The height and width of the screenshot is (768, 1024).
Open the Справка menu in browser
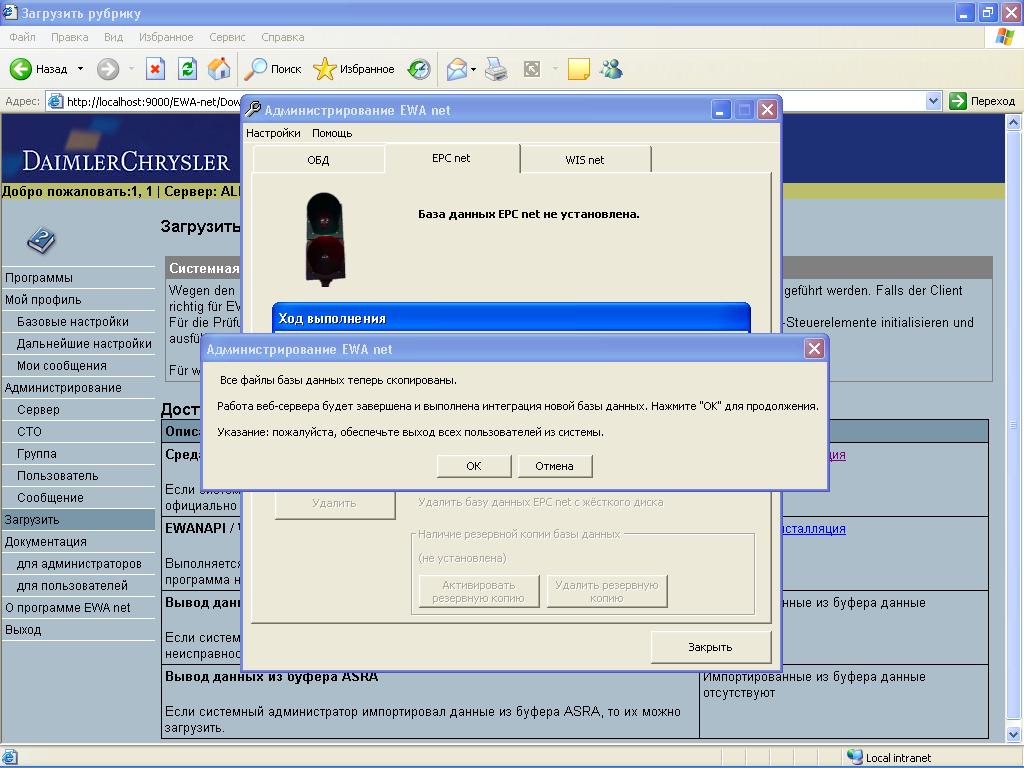283,37
